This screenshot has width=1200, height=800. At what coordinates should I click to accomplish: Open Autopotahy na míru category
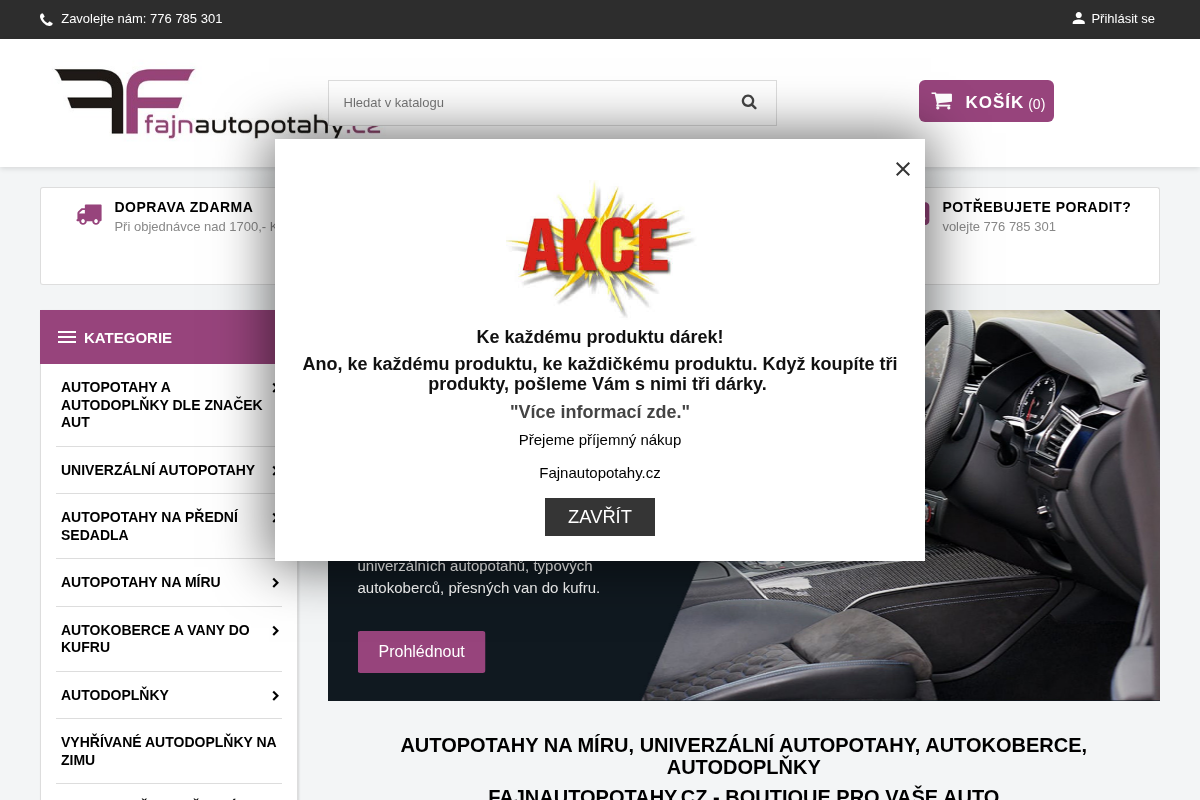pos(141,582)
